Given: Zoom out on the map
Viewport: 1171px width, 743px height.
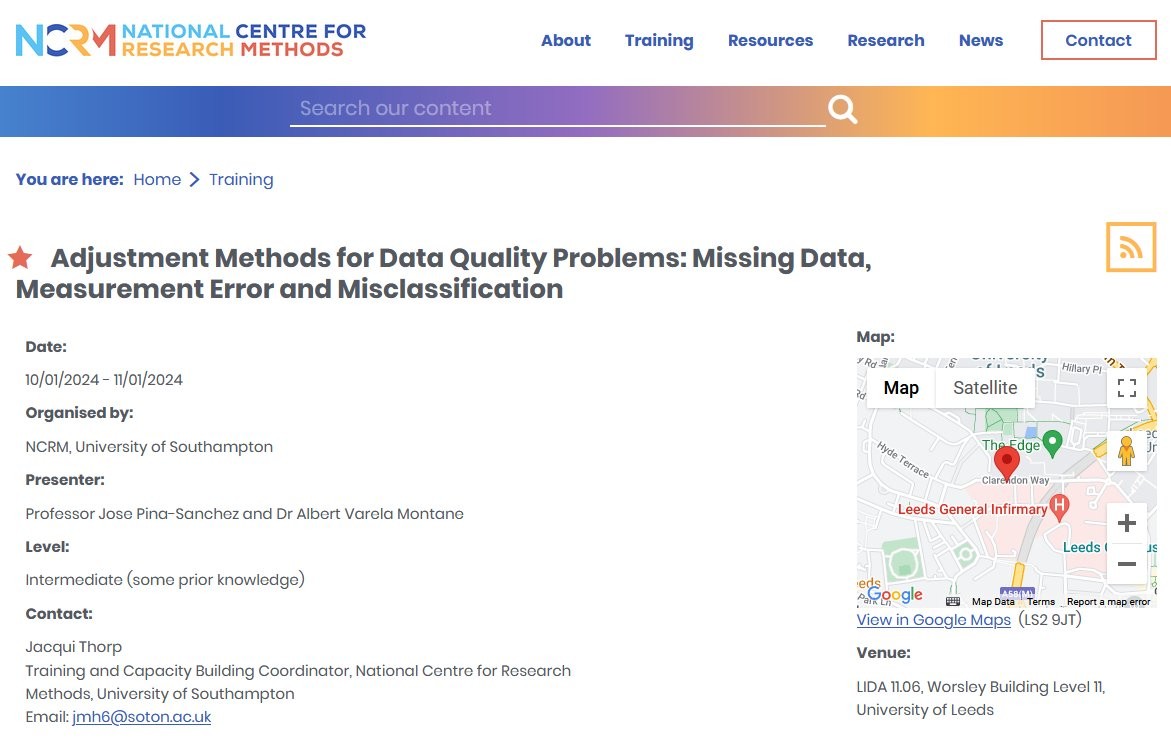Looking at the screenshot, I should [x=1126, y=564].
